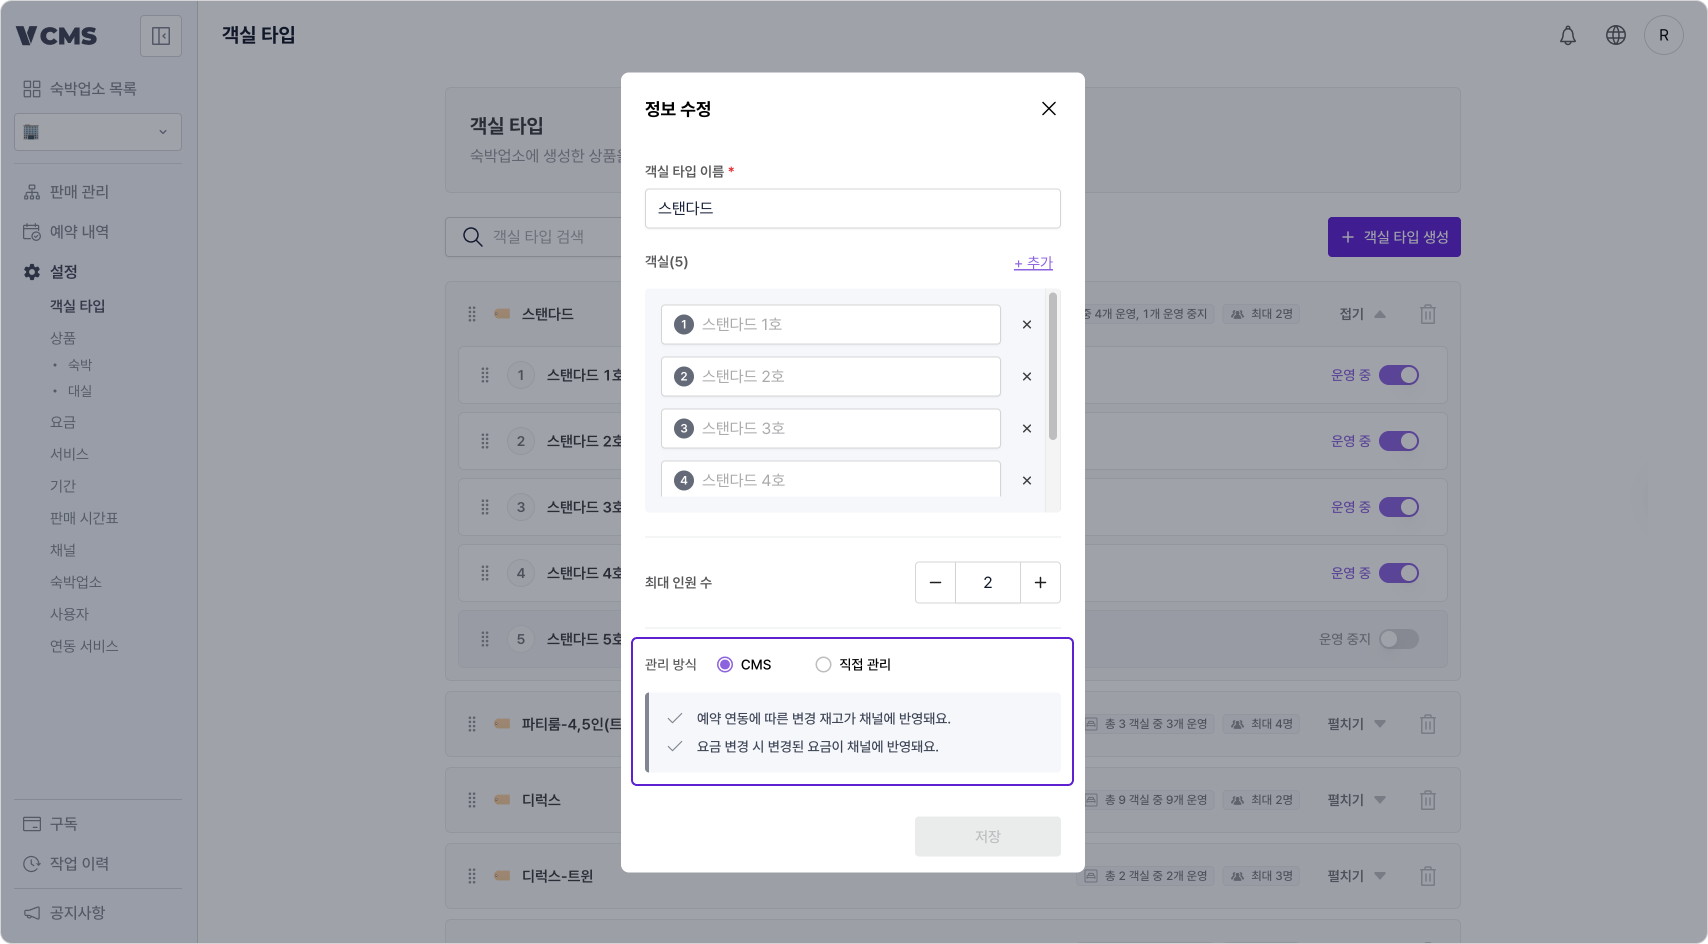Open the notifications bell
The height and width of the screenshot is (944, 1708).
pyautogui.click(x=1568, y=35)
